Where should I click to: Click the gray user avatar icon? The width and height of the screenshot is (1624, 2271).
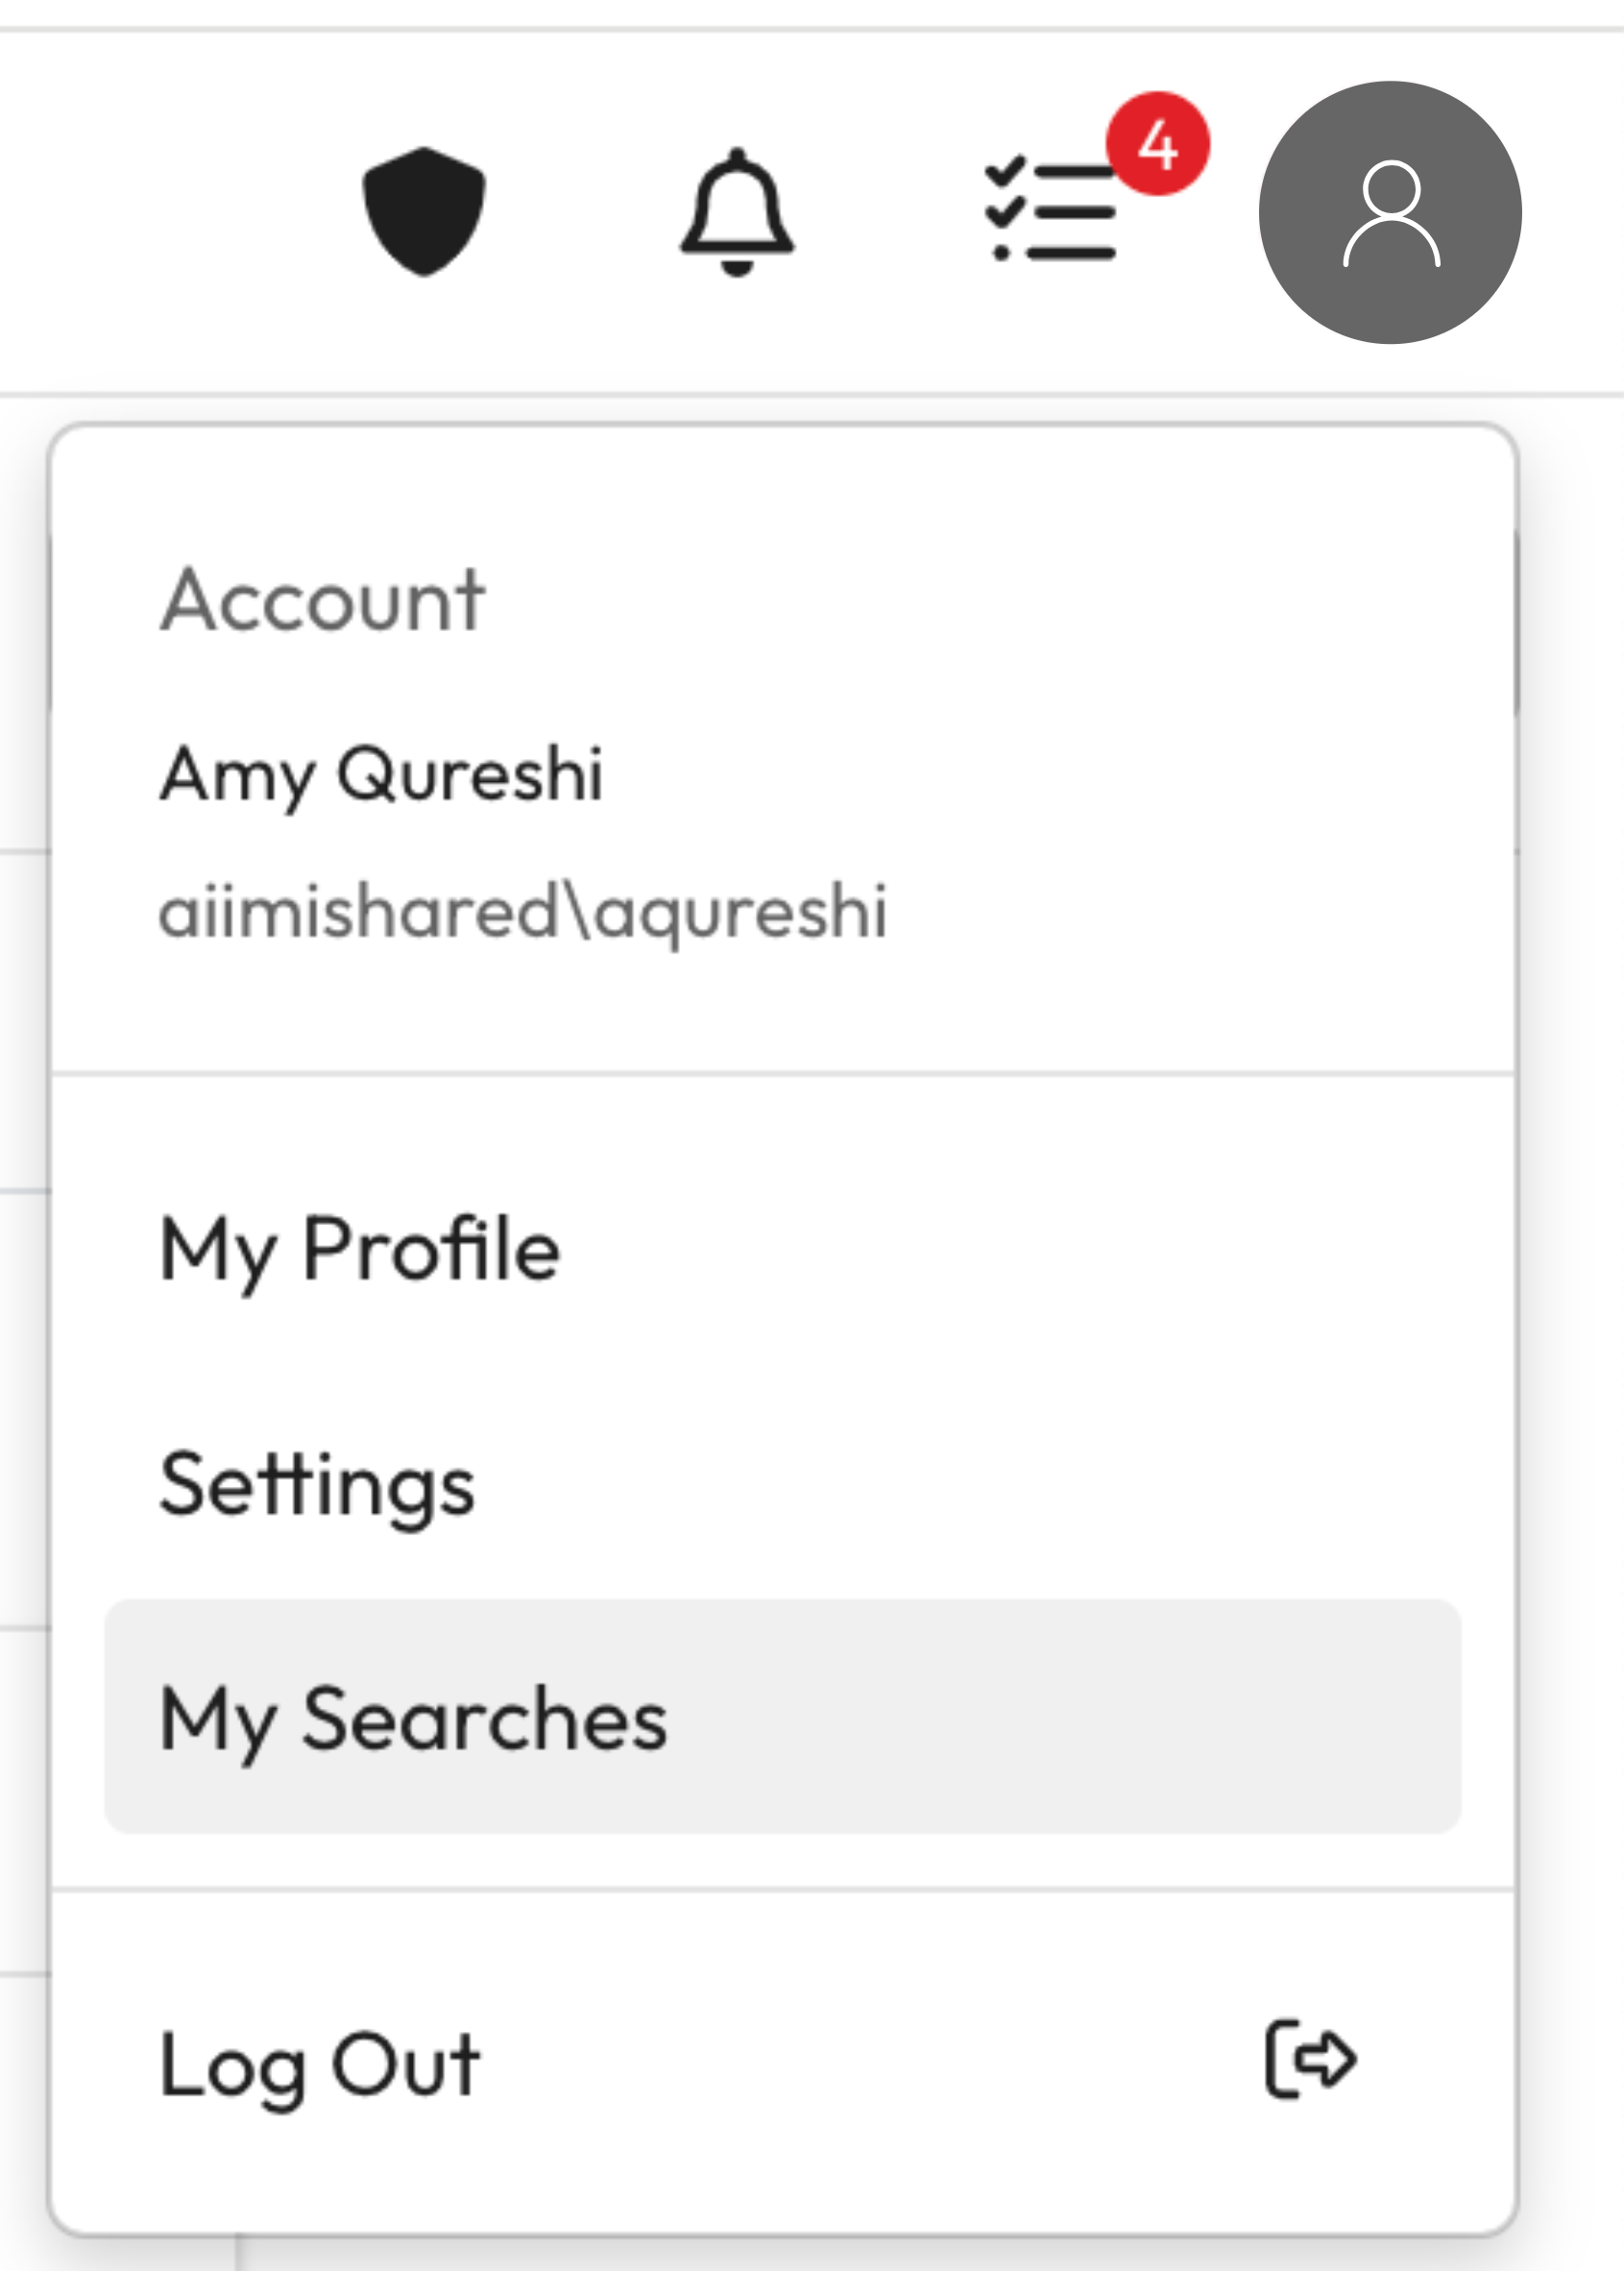point(1389,213)
